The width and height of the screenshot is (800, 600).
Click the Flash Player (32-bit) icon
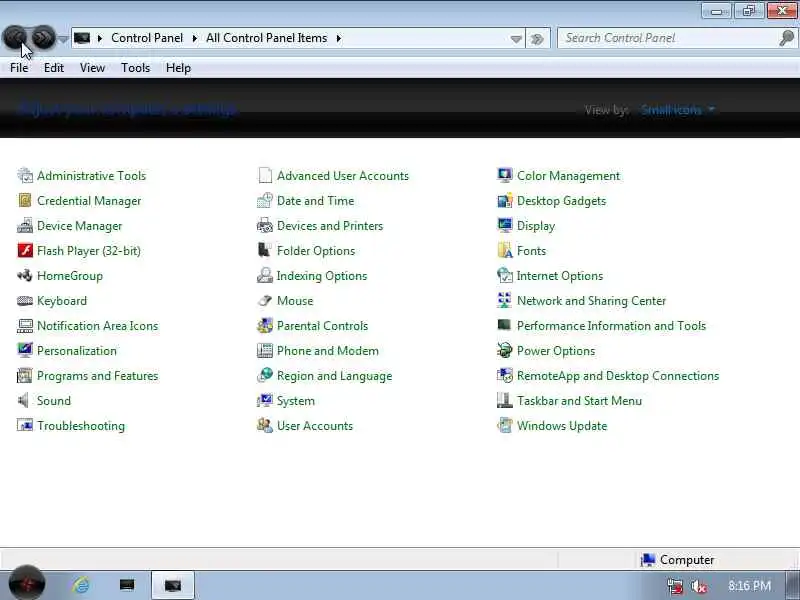[x=24, y=251]
